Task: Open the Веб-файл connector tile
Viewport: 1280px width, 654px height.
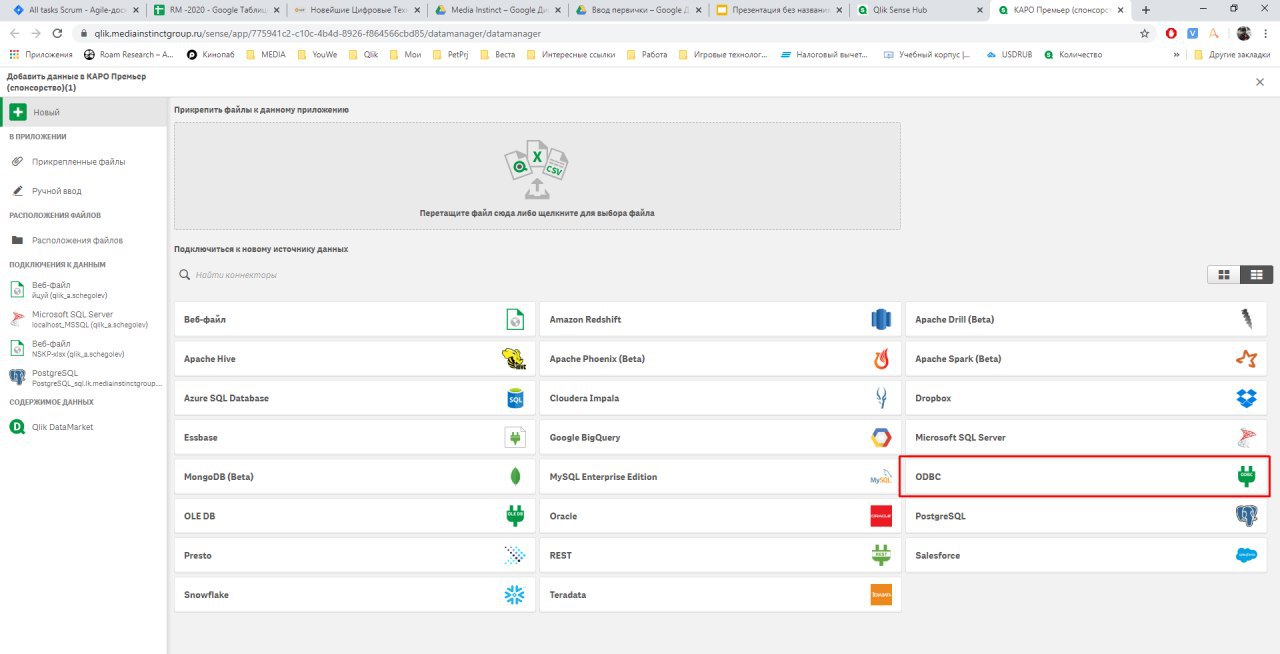Action: click(354, 319)
